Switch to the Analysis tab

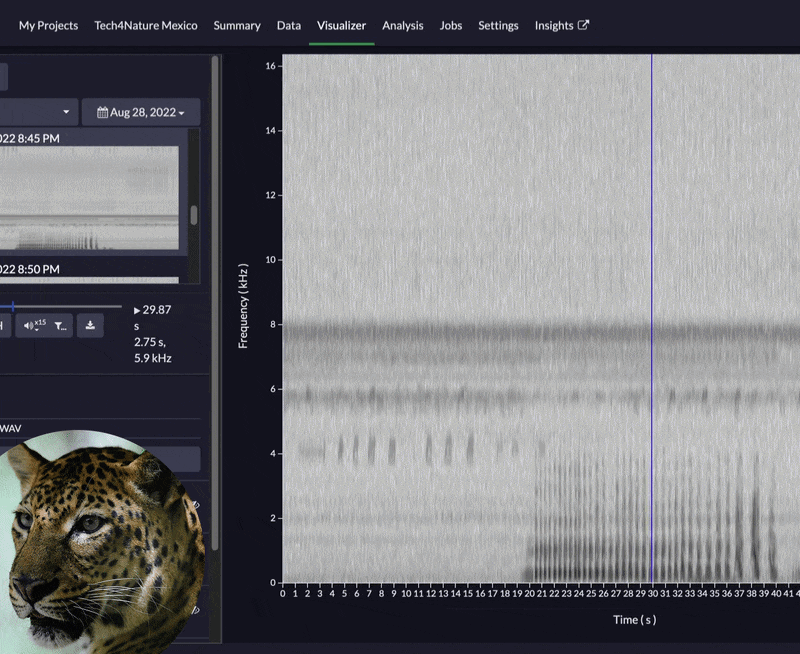click(x=402, y=25)
